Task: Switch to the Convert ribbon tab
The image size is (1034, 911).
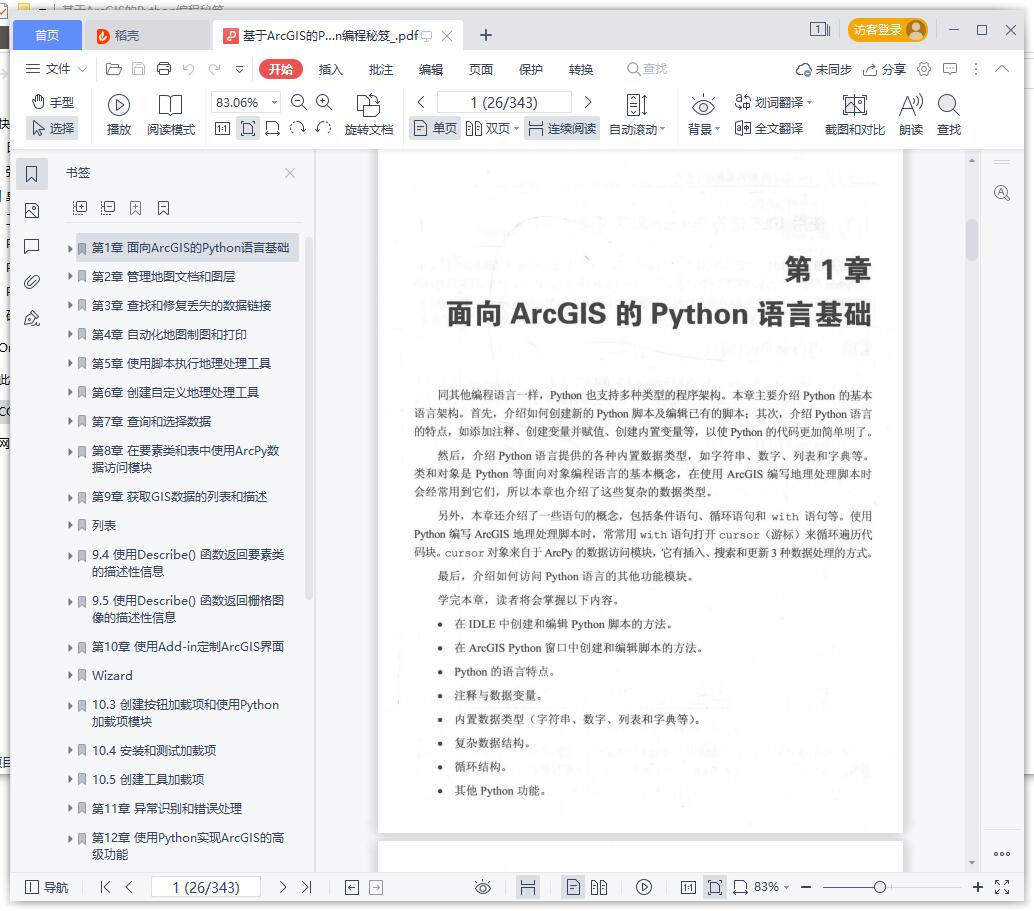Action: (x=581, y=69)
